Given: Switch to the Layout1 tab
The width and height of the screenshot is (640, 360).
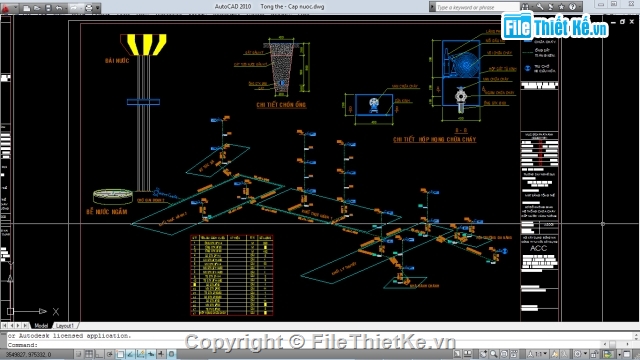Looking at the screenshot, I should 64,326.
